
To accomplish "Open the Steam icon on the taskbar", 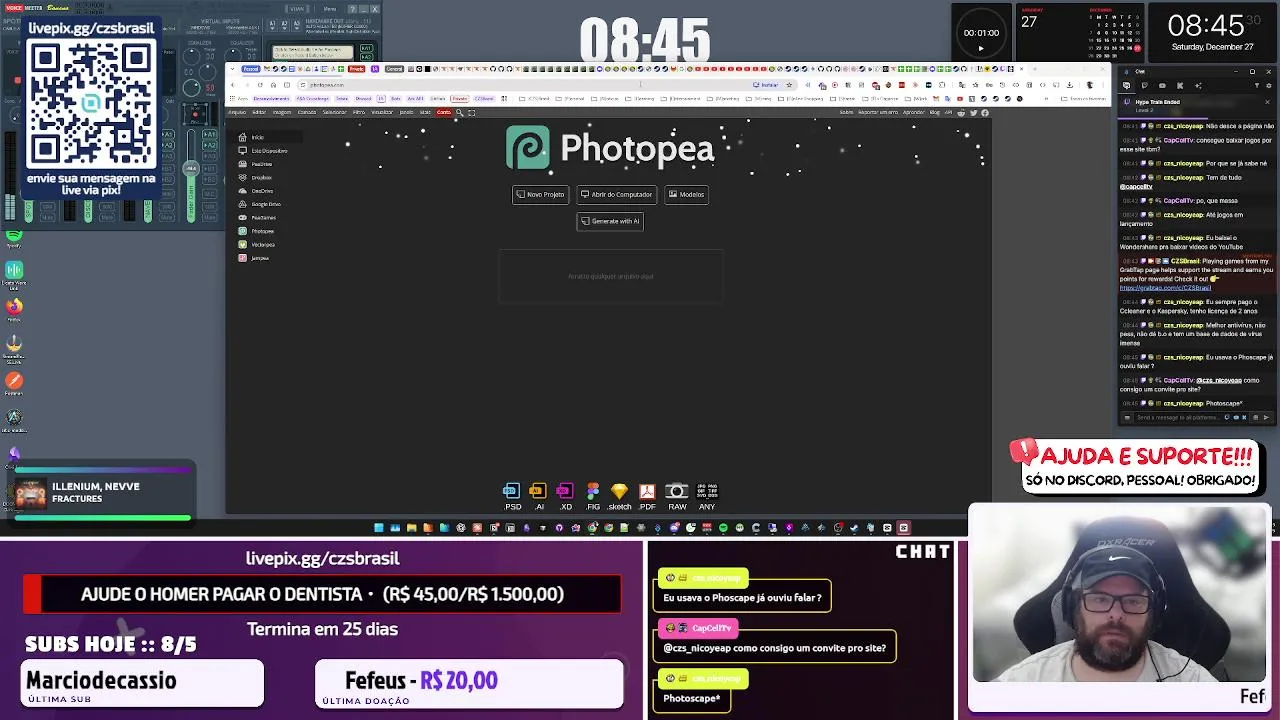I will click(x=854, y=528).
